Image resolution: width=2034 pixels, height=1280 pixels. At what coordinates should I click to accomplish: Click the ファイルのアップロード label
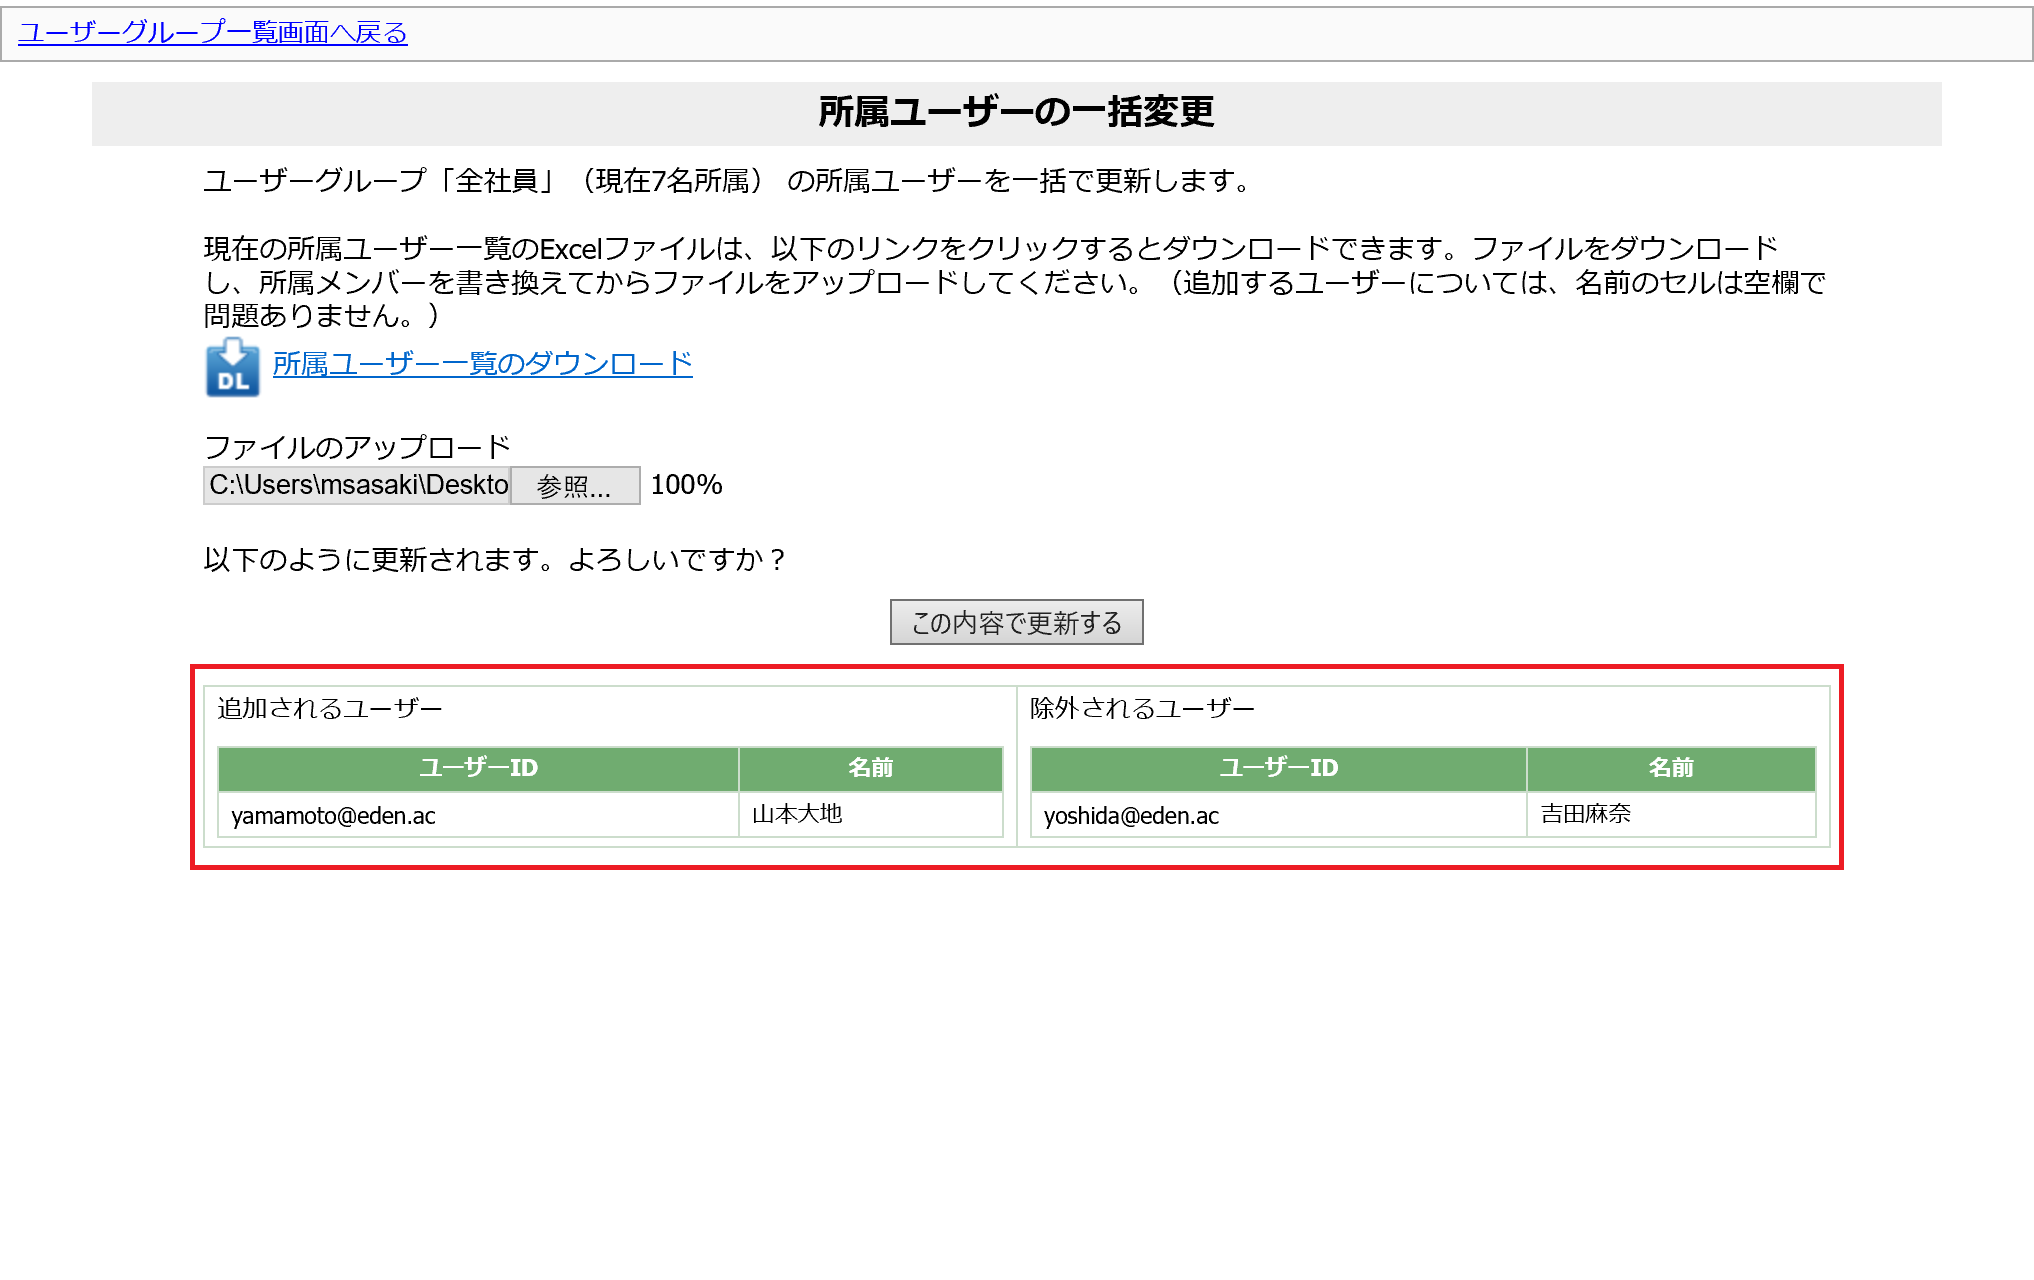coord(357,447)
